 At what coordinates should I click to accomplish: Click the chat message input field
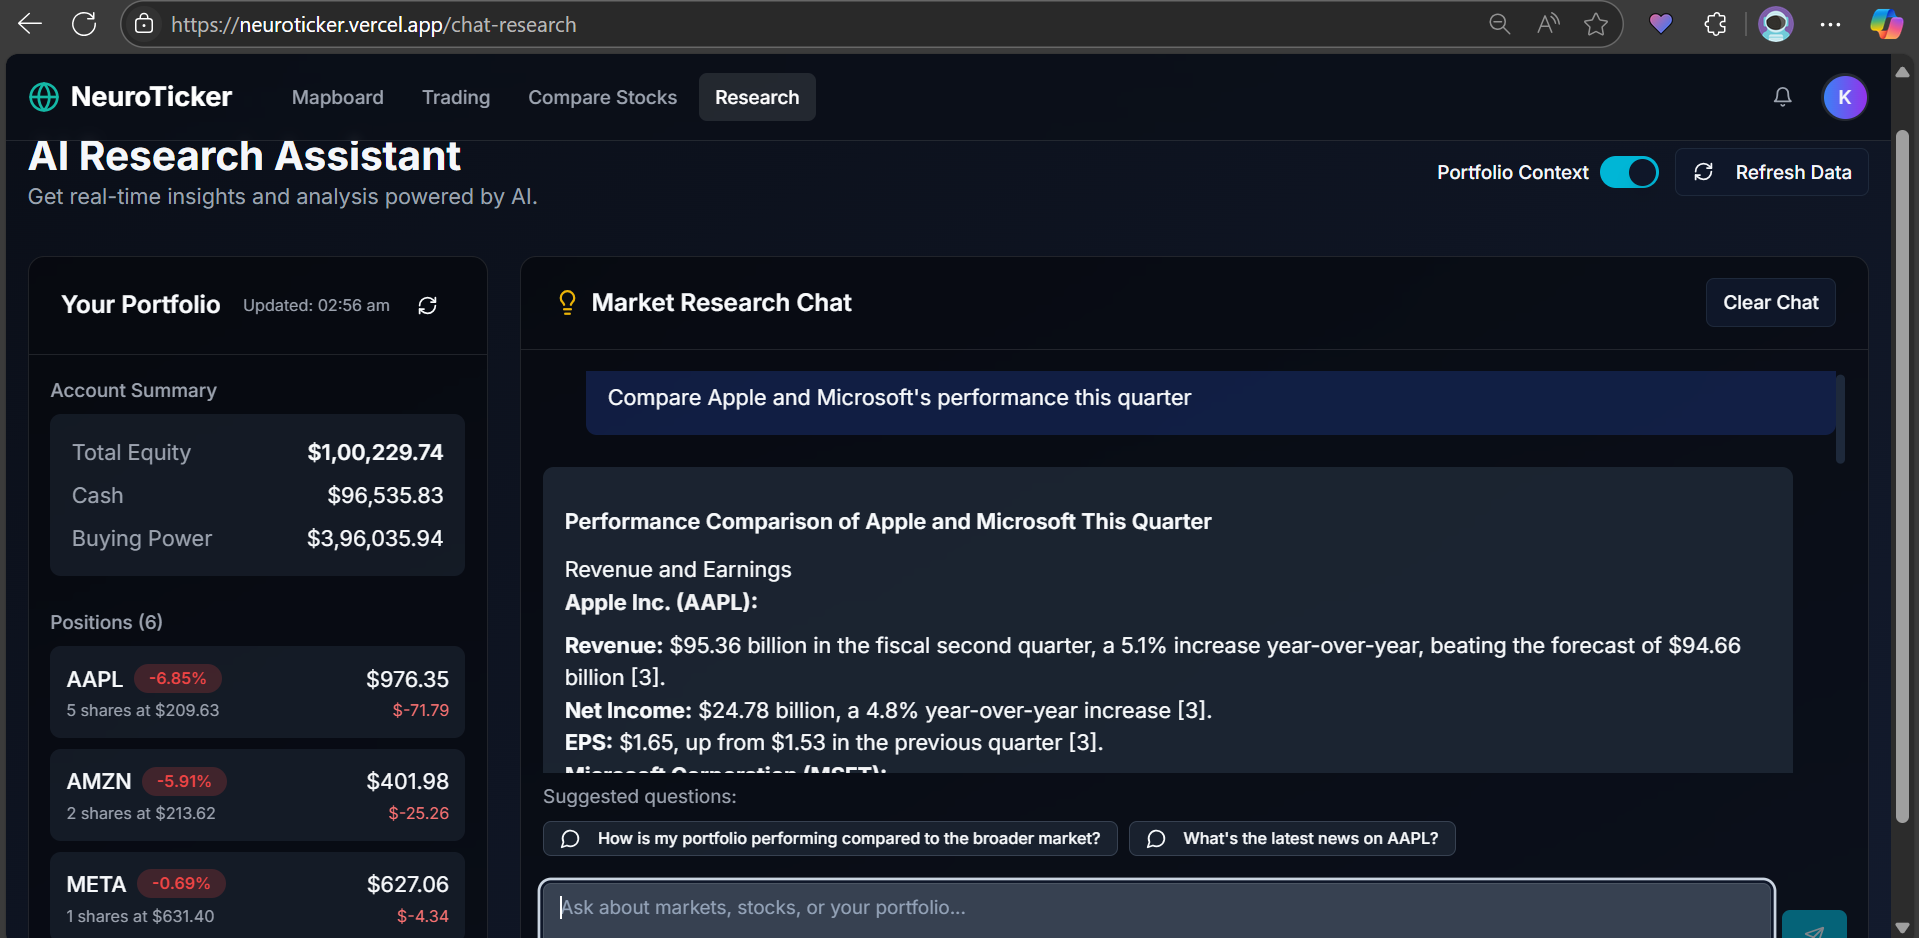coord(1156,908)
